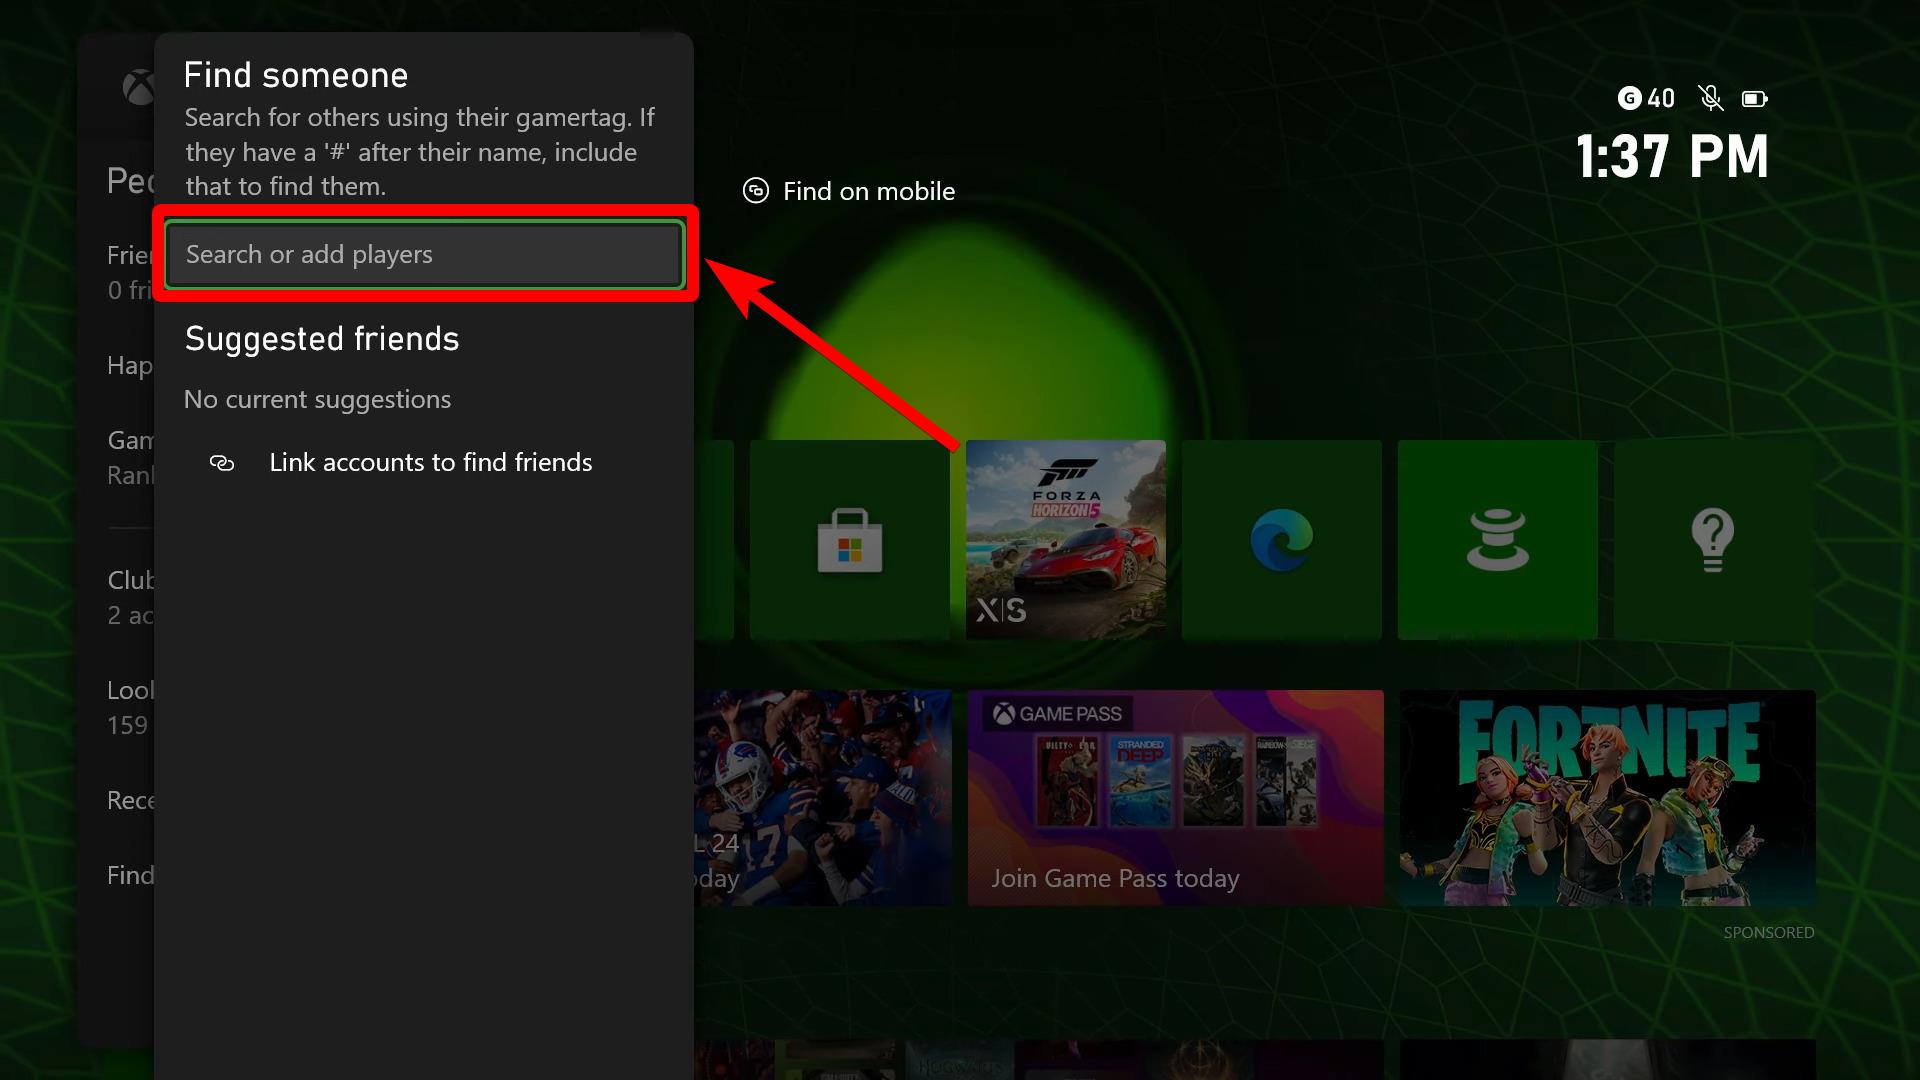Click the link accounts chain icon

coord(222,463)
